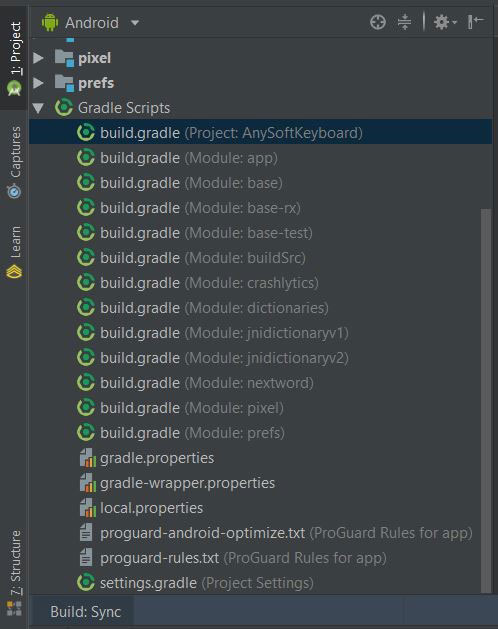Open the Structure tool window
This screenshot has width=498, height=629.
pos(15,572)
